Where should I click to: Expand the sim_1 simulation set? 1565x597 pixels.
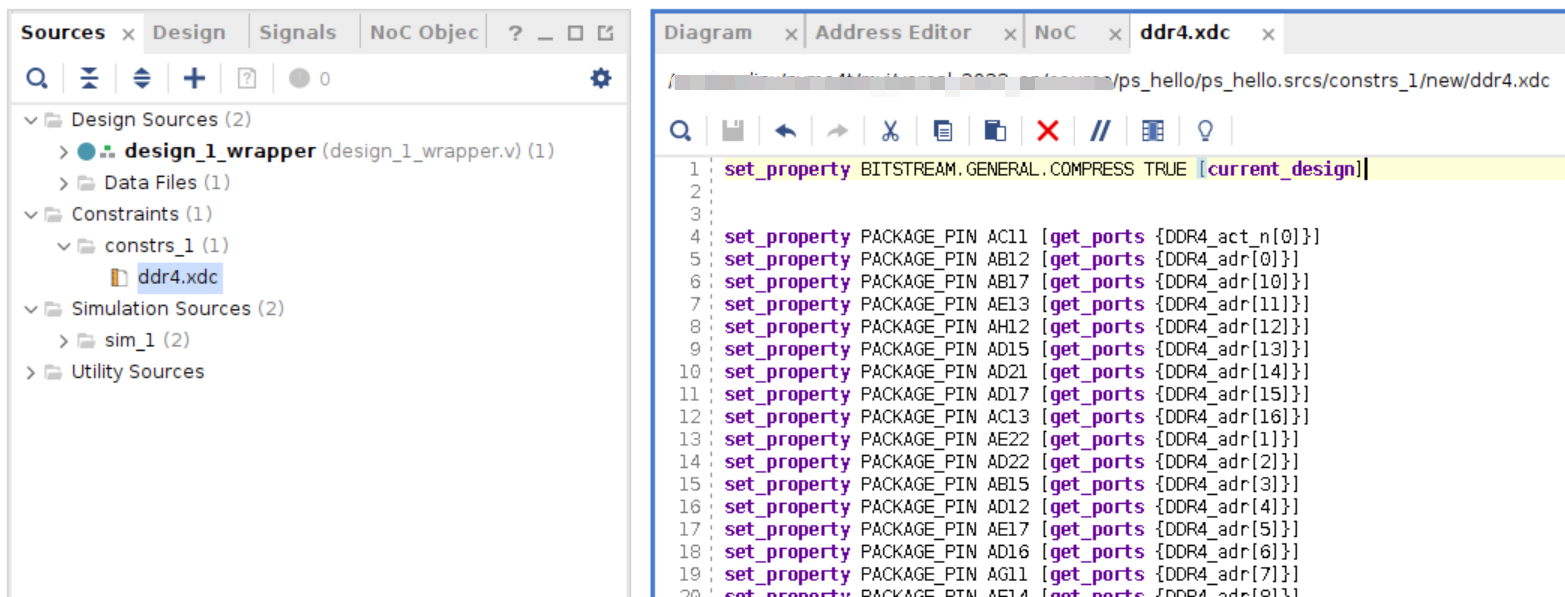[x=63, y=341]
